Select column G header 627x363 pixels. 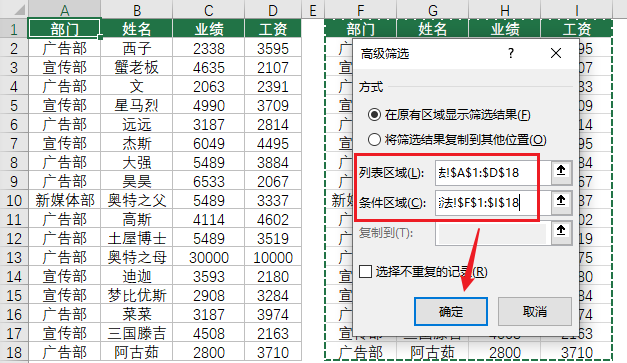(432, 9)
